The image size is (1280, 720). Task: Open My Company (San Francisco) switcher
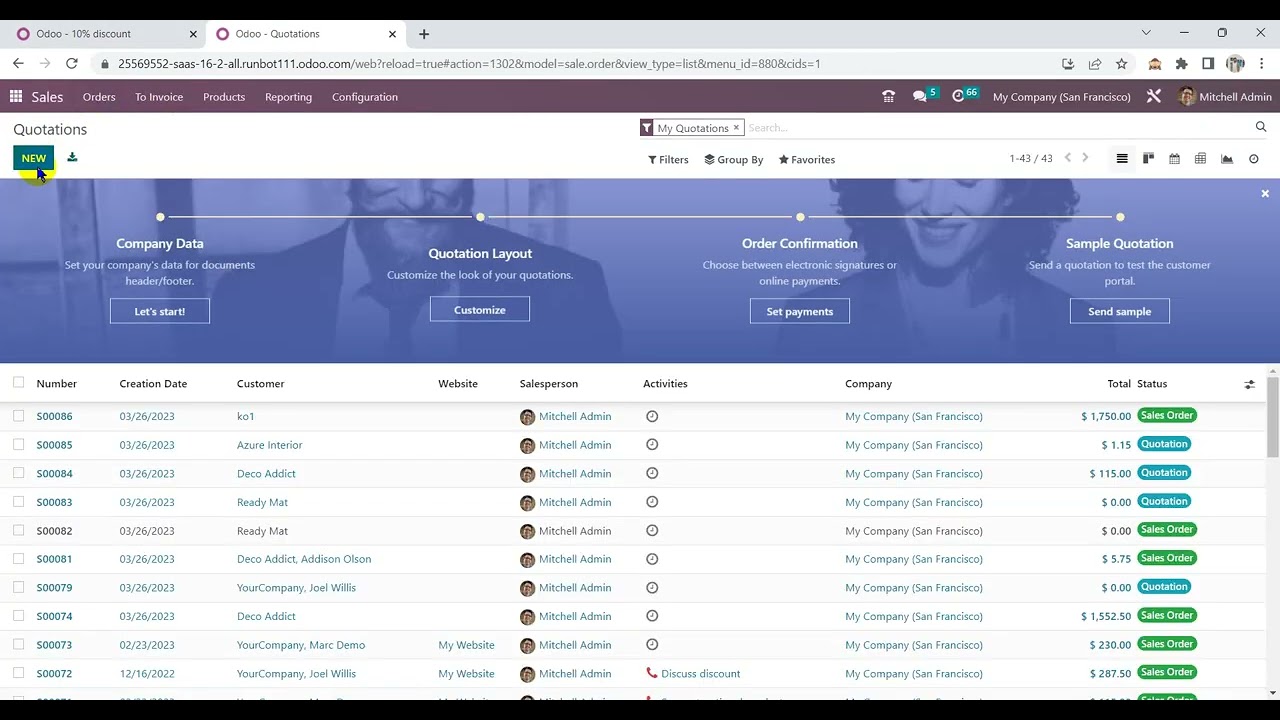coord(1061,97)
